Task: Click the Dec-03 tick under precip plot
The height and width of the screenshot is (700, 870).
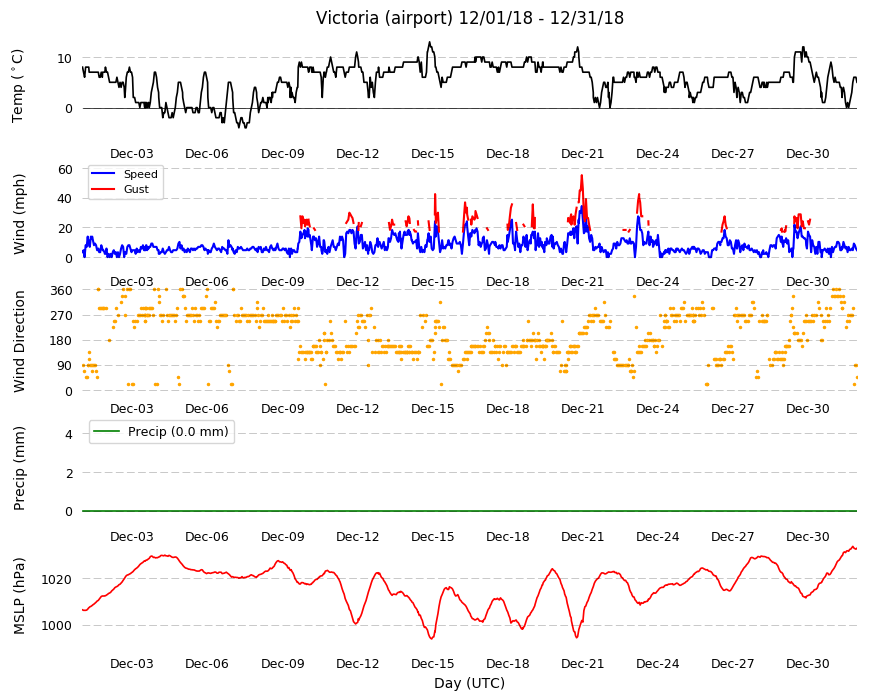Action: (131, 536)
